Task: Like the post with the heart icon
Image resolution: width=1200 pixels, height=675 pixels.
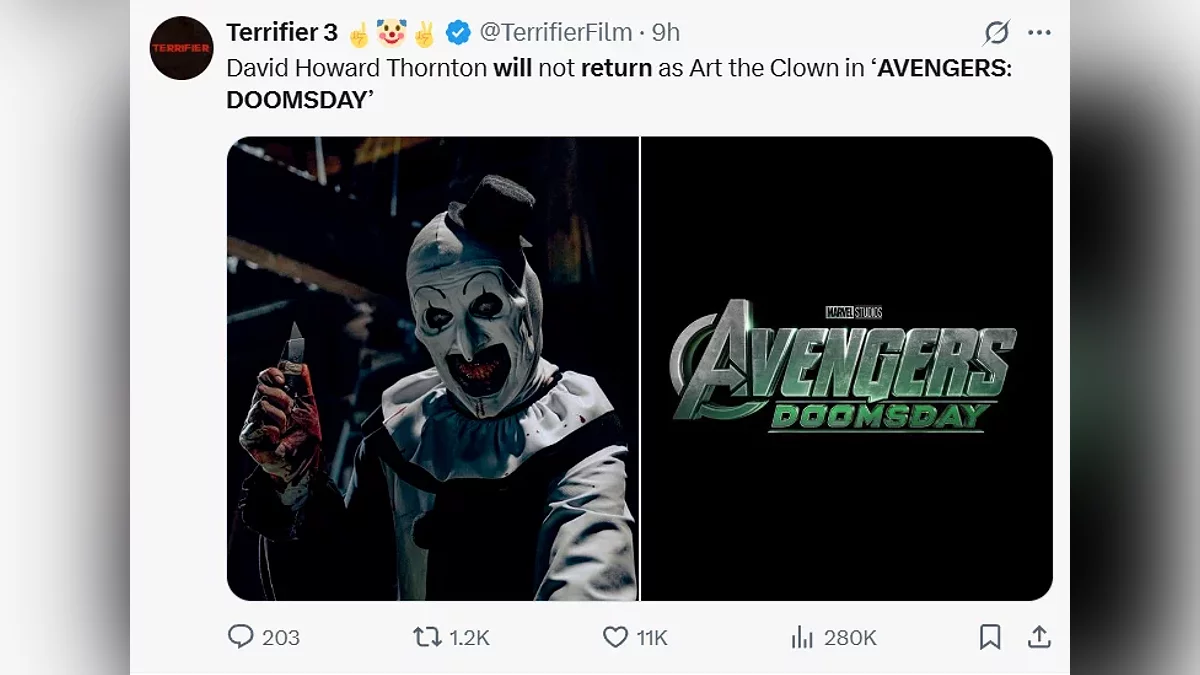Action: 615,637
